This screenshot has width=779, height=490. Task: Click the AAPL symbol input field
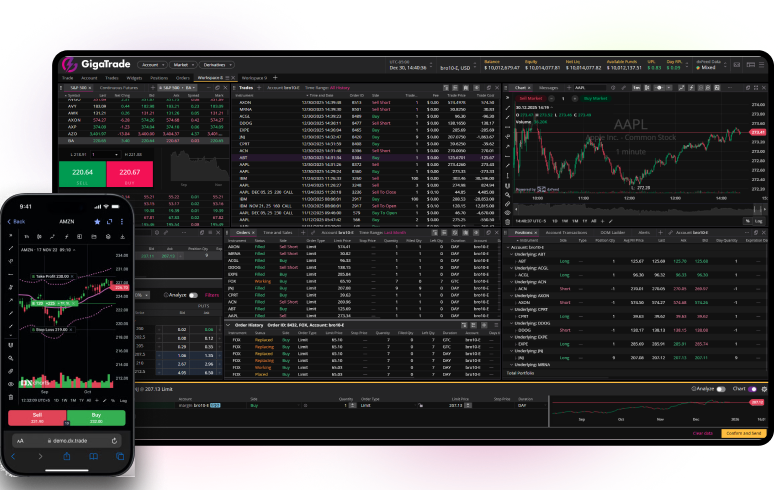591,88
